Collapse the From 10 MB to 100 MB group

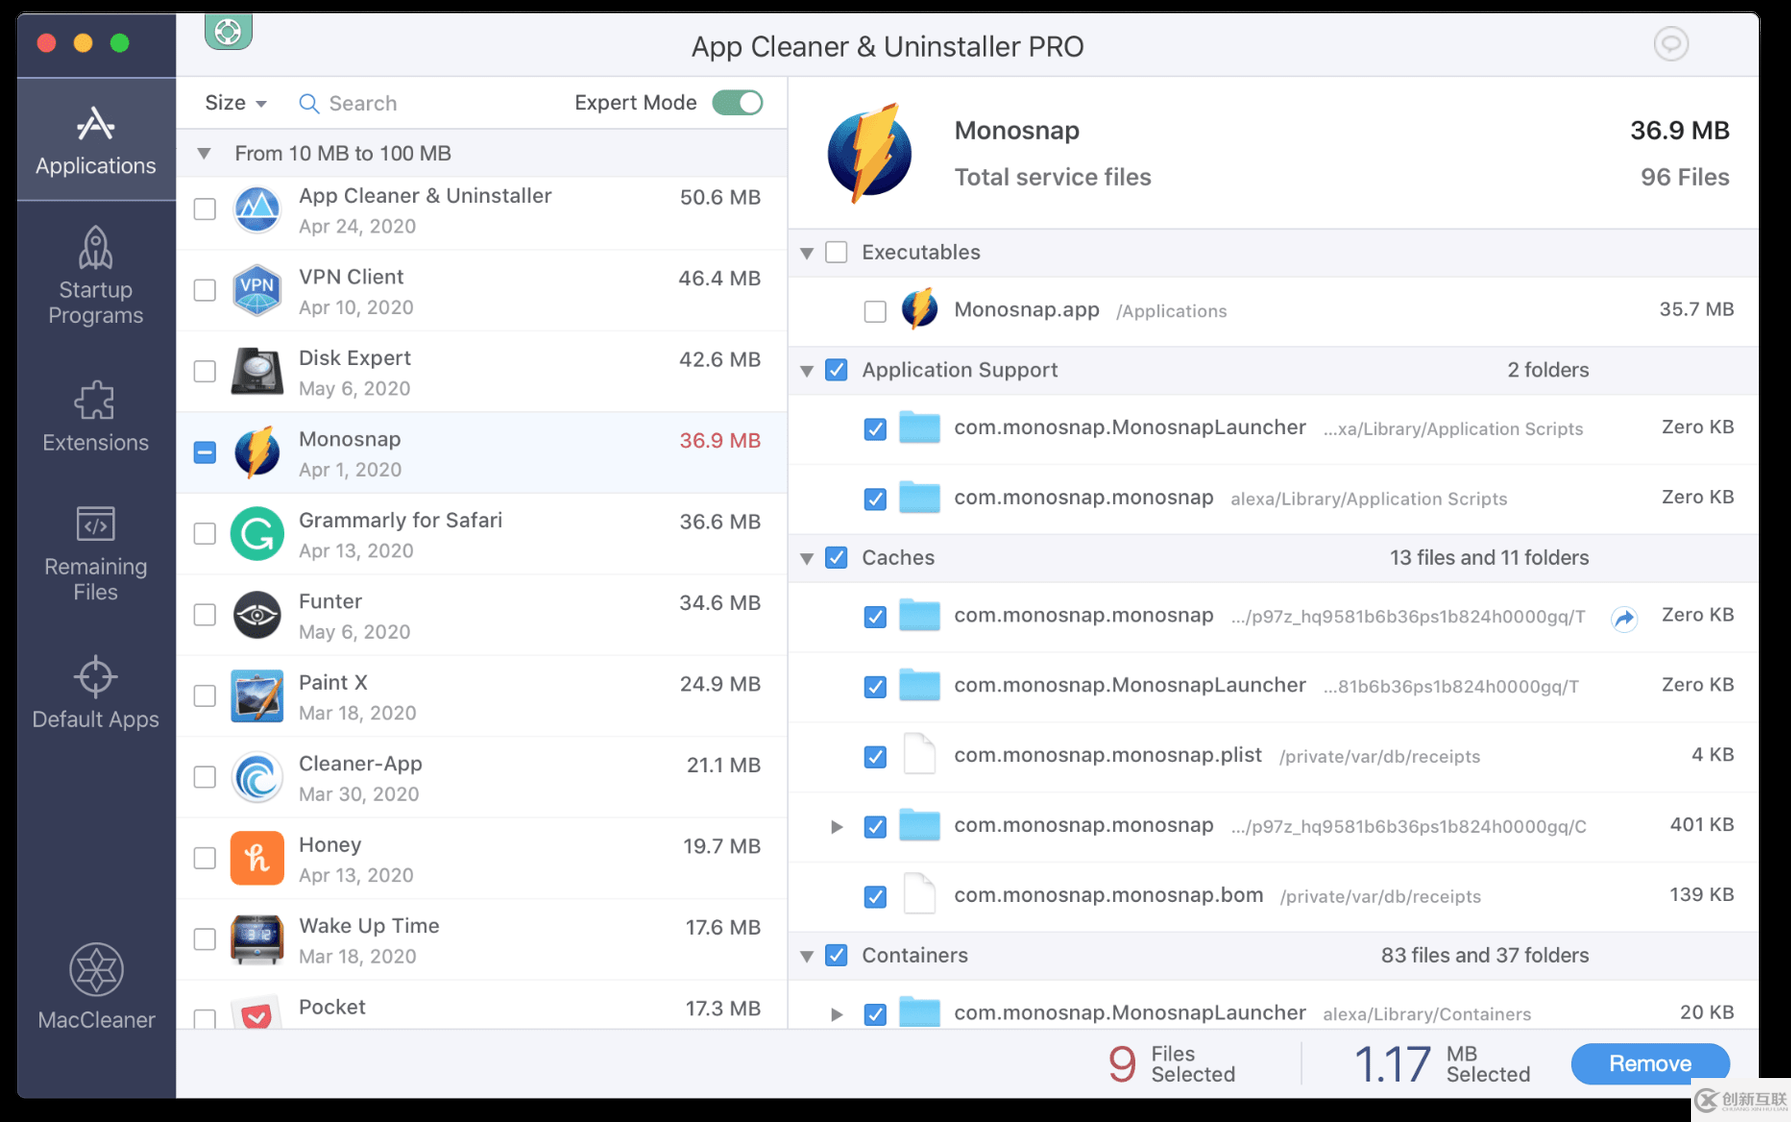pyautogui.click(x=203, y=153)
